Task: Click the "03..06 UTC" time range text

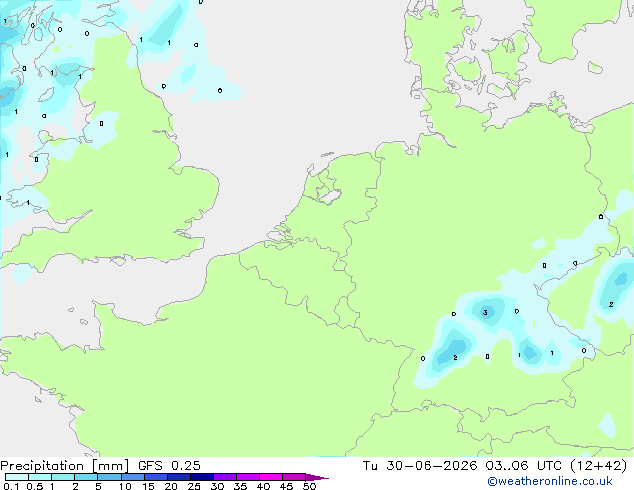Action: pyautogui.click(x=524, y=466)
